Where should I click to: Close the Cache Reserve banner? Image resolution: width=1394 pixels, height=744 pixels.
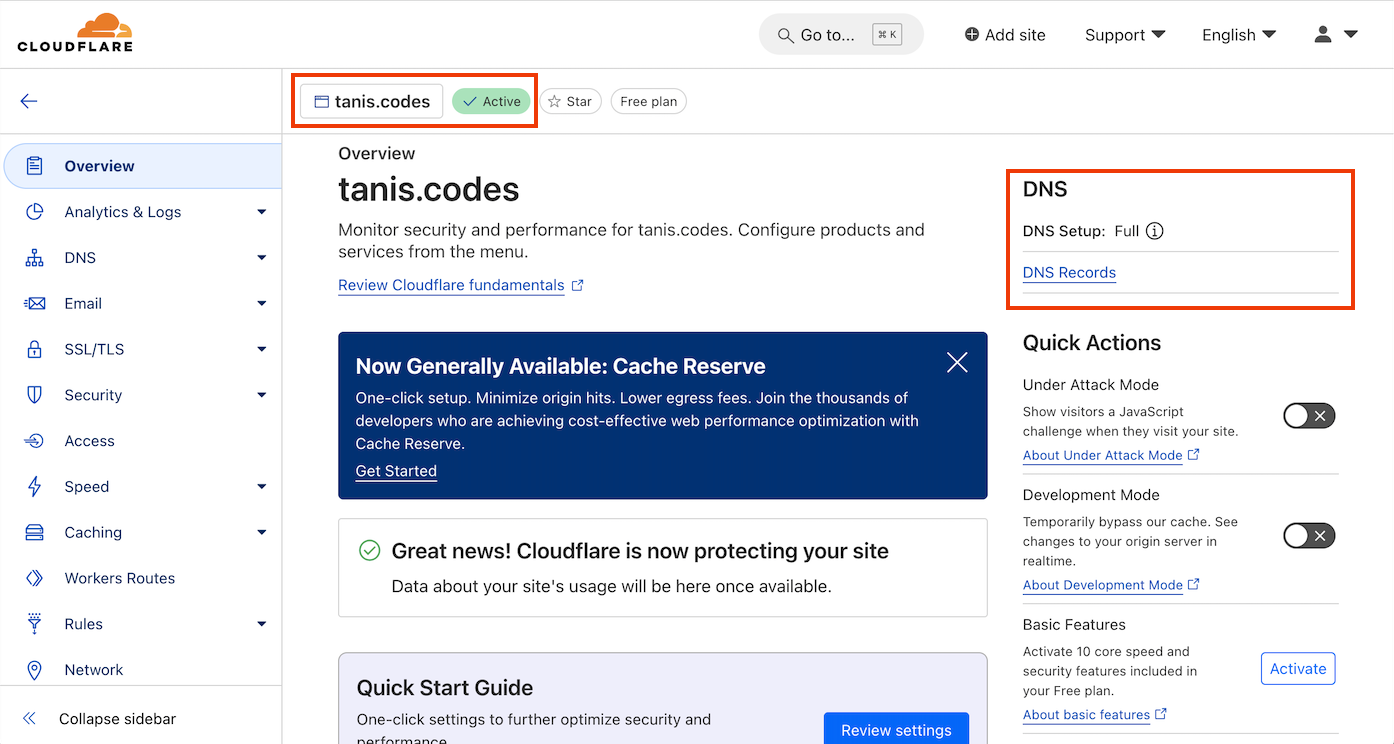coord(957,363)
